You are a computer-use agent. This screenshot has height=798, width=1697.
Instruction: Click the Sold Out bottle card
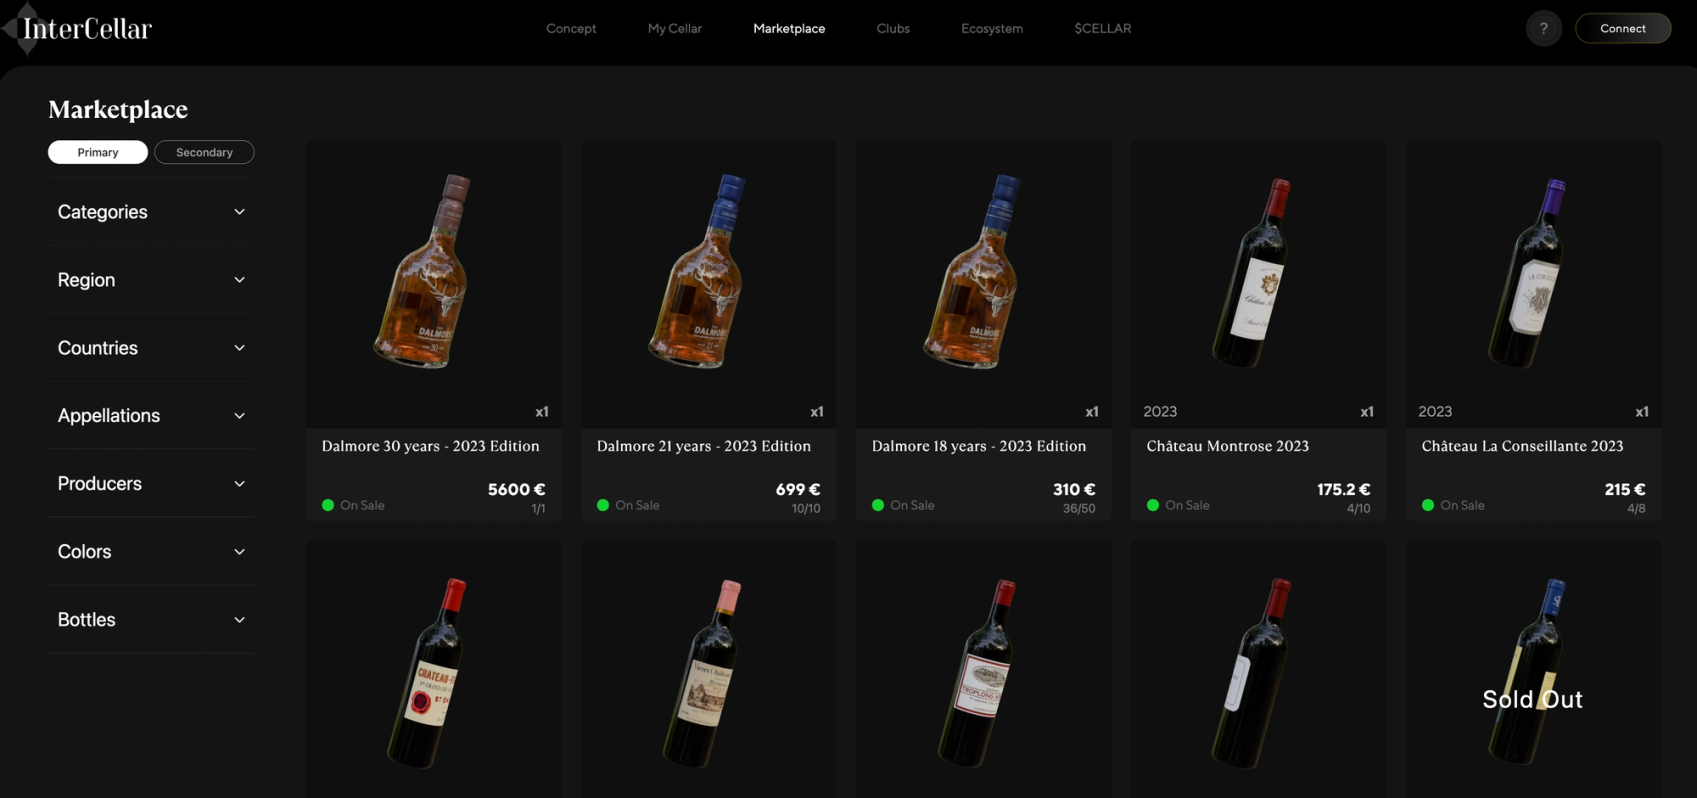(1533, 670)
